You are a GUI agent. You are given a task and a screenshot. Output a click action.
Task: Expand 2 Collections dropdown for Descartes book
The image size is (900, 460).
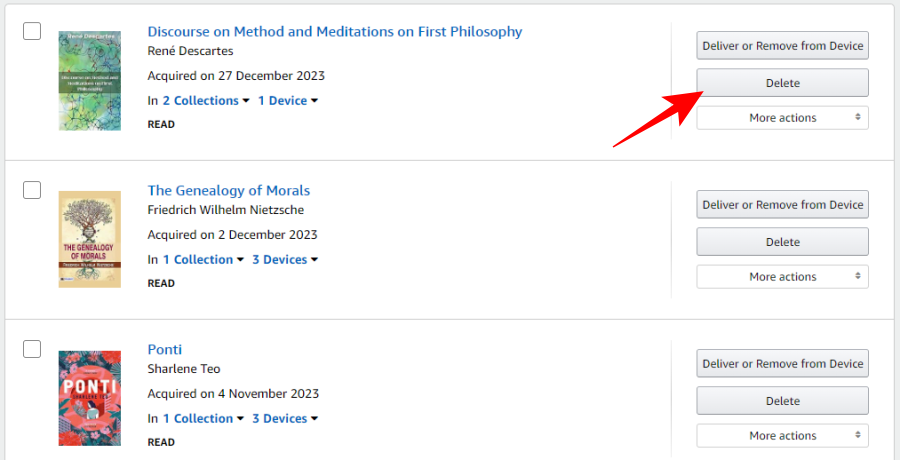[x=205, y=101]
